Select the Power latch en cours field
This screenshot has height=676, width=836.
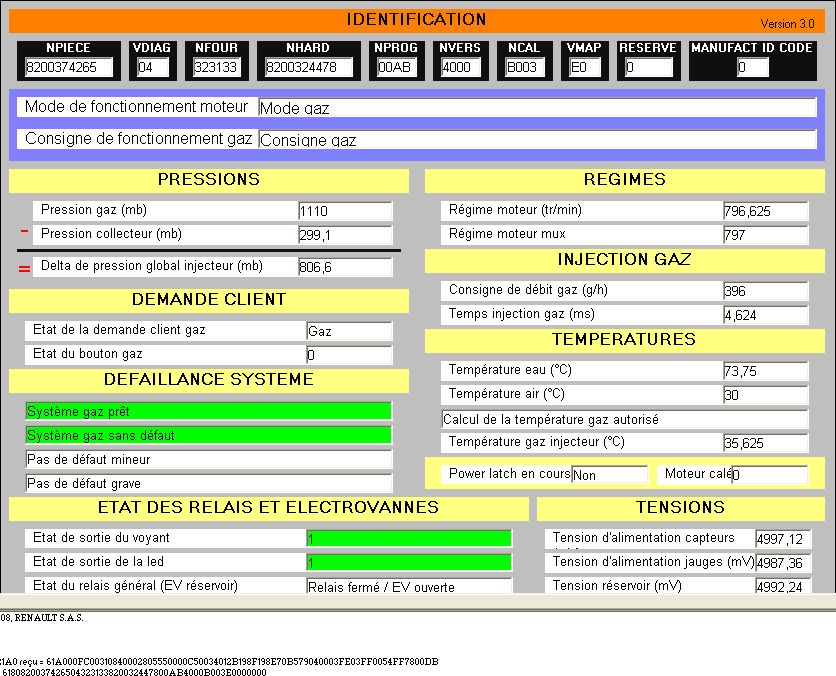tap(609, 475)
